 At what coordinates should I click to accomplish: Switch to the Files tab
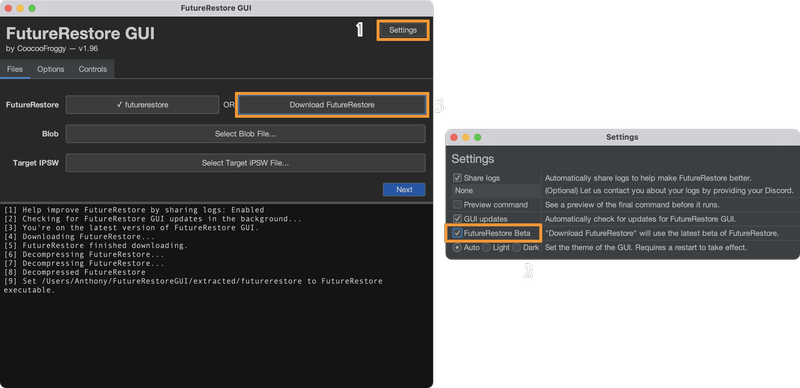pyautogui.click(x=15, y=69)
